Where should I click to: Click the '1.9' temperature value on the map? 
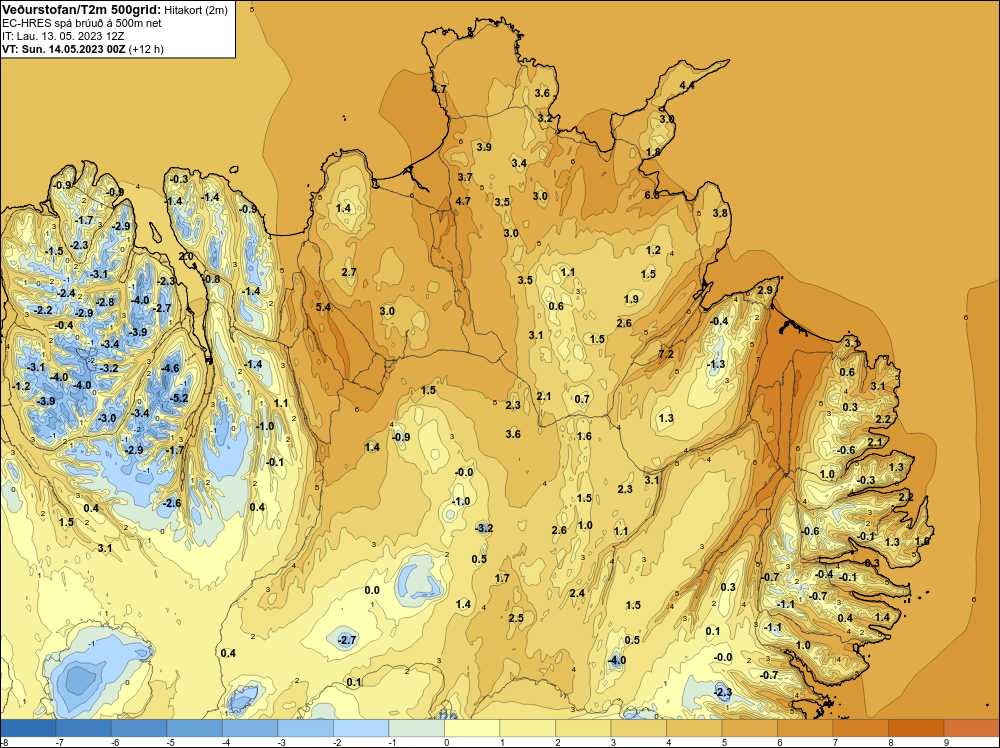pyautogui.click(x=631, y=299)
